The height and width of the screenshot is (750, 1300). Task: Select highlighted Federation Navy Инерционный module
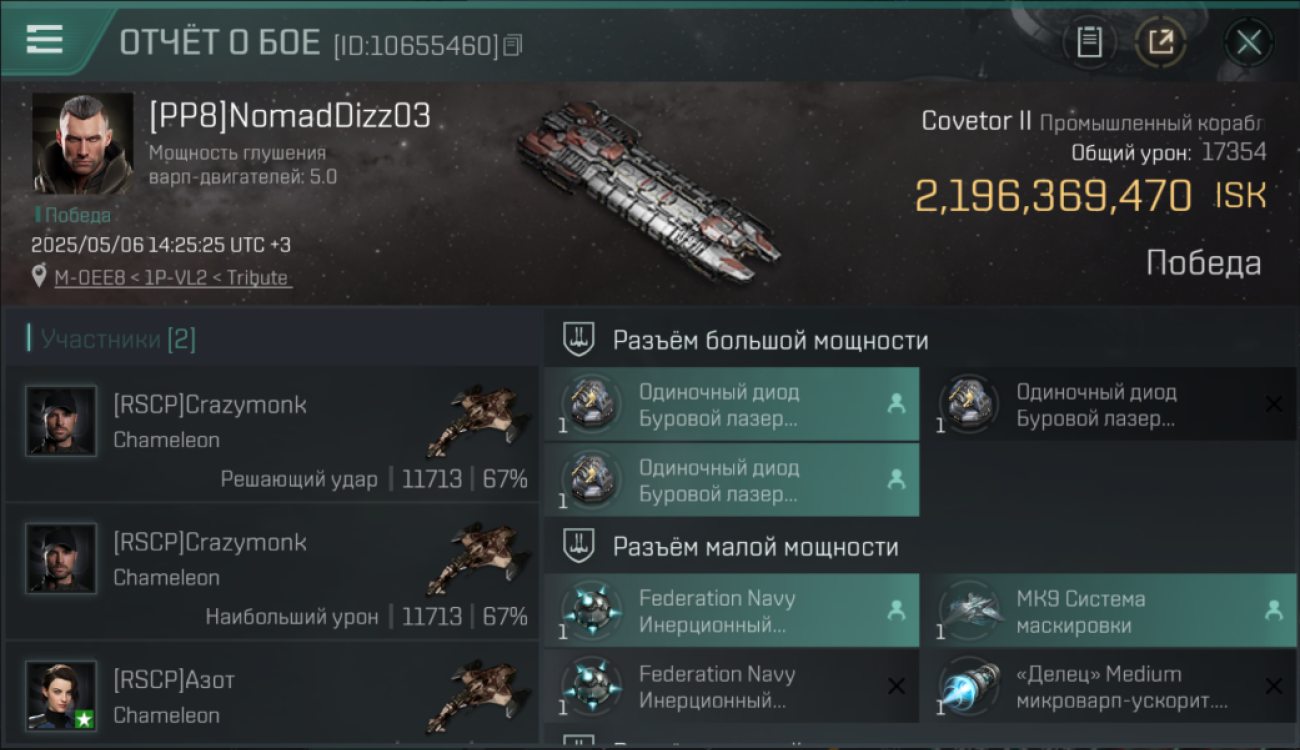(732, 610)
